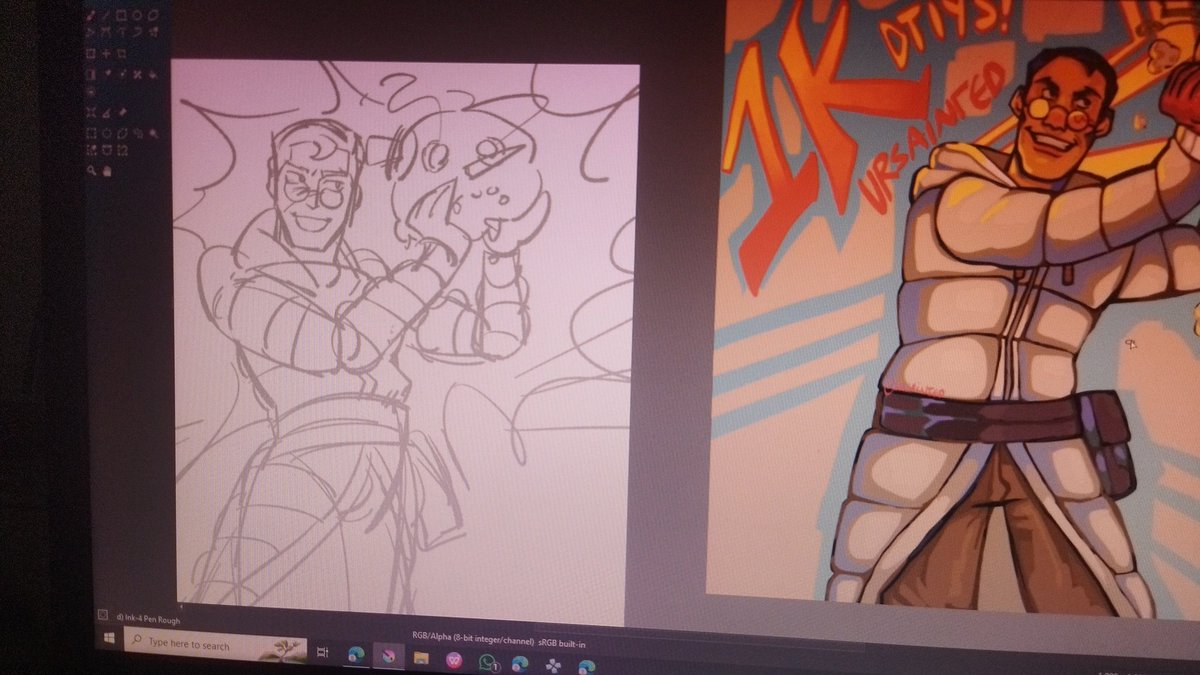The image size is (1200, 675).
Task: Select the Colorize Mask tool
Action: tap(122, 75)
